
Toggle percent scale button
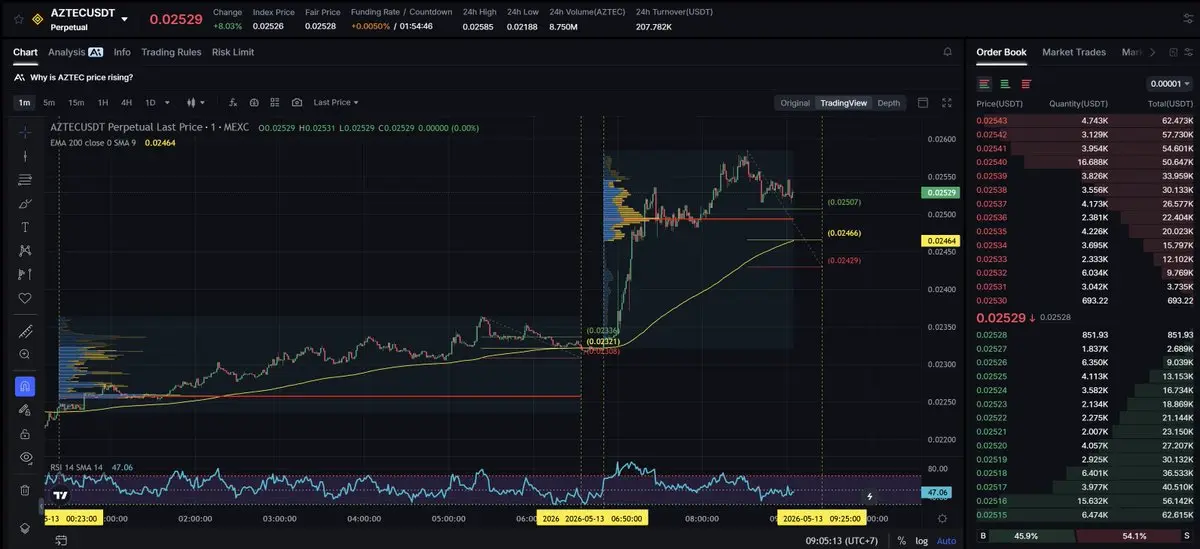(x=902, y=540)
